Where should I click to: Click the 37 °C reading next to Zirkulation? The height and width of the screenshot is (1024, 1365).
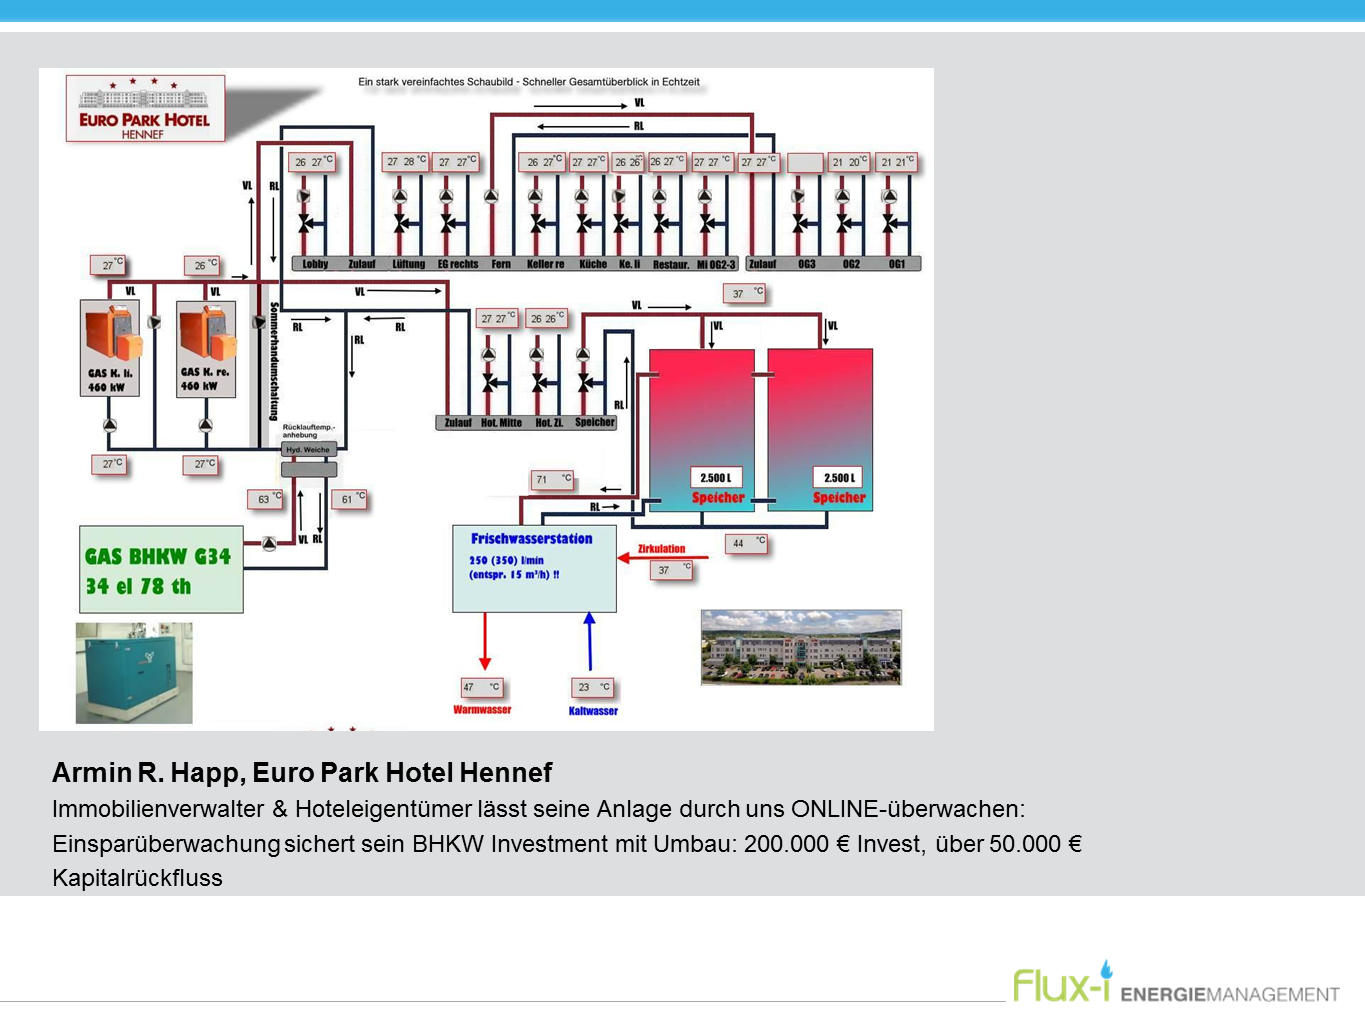(x=671, y=570)
